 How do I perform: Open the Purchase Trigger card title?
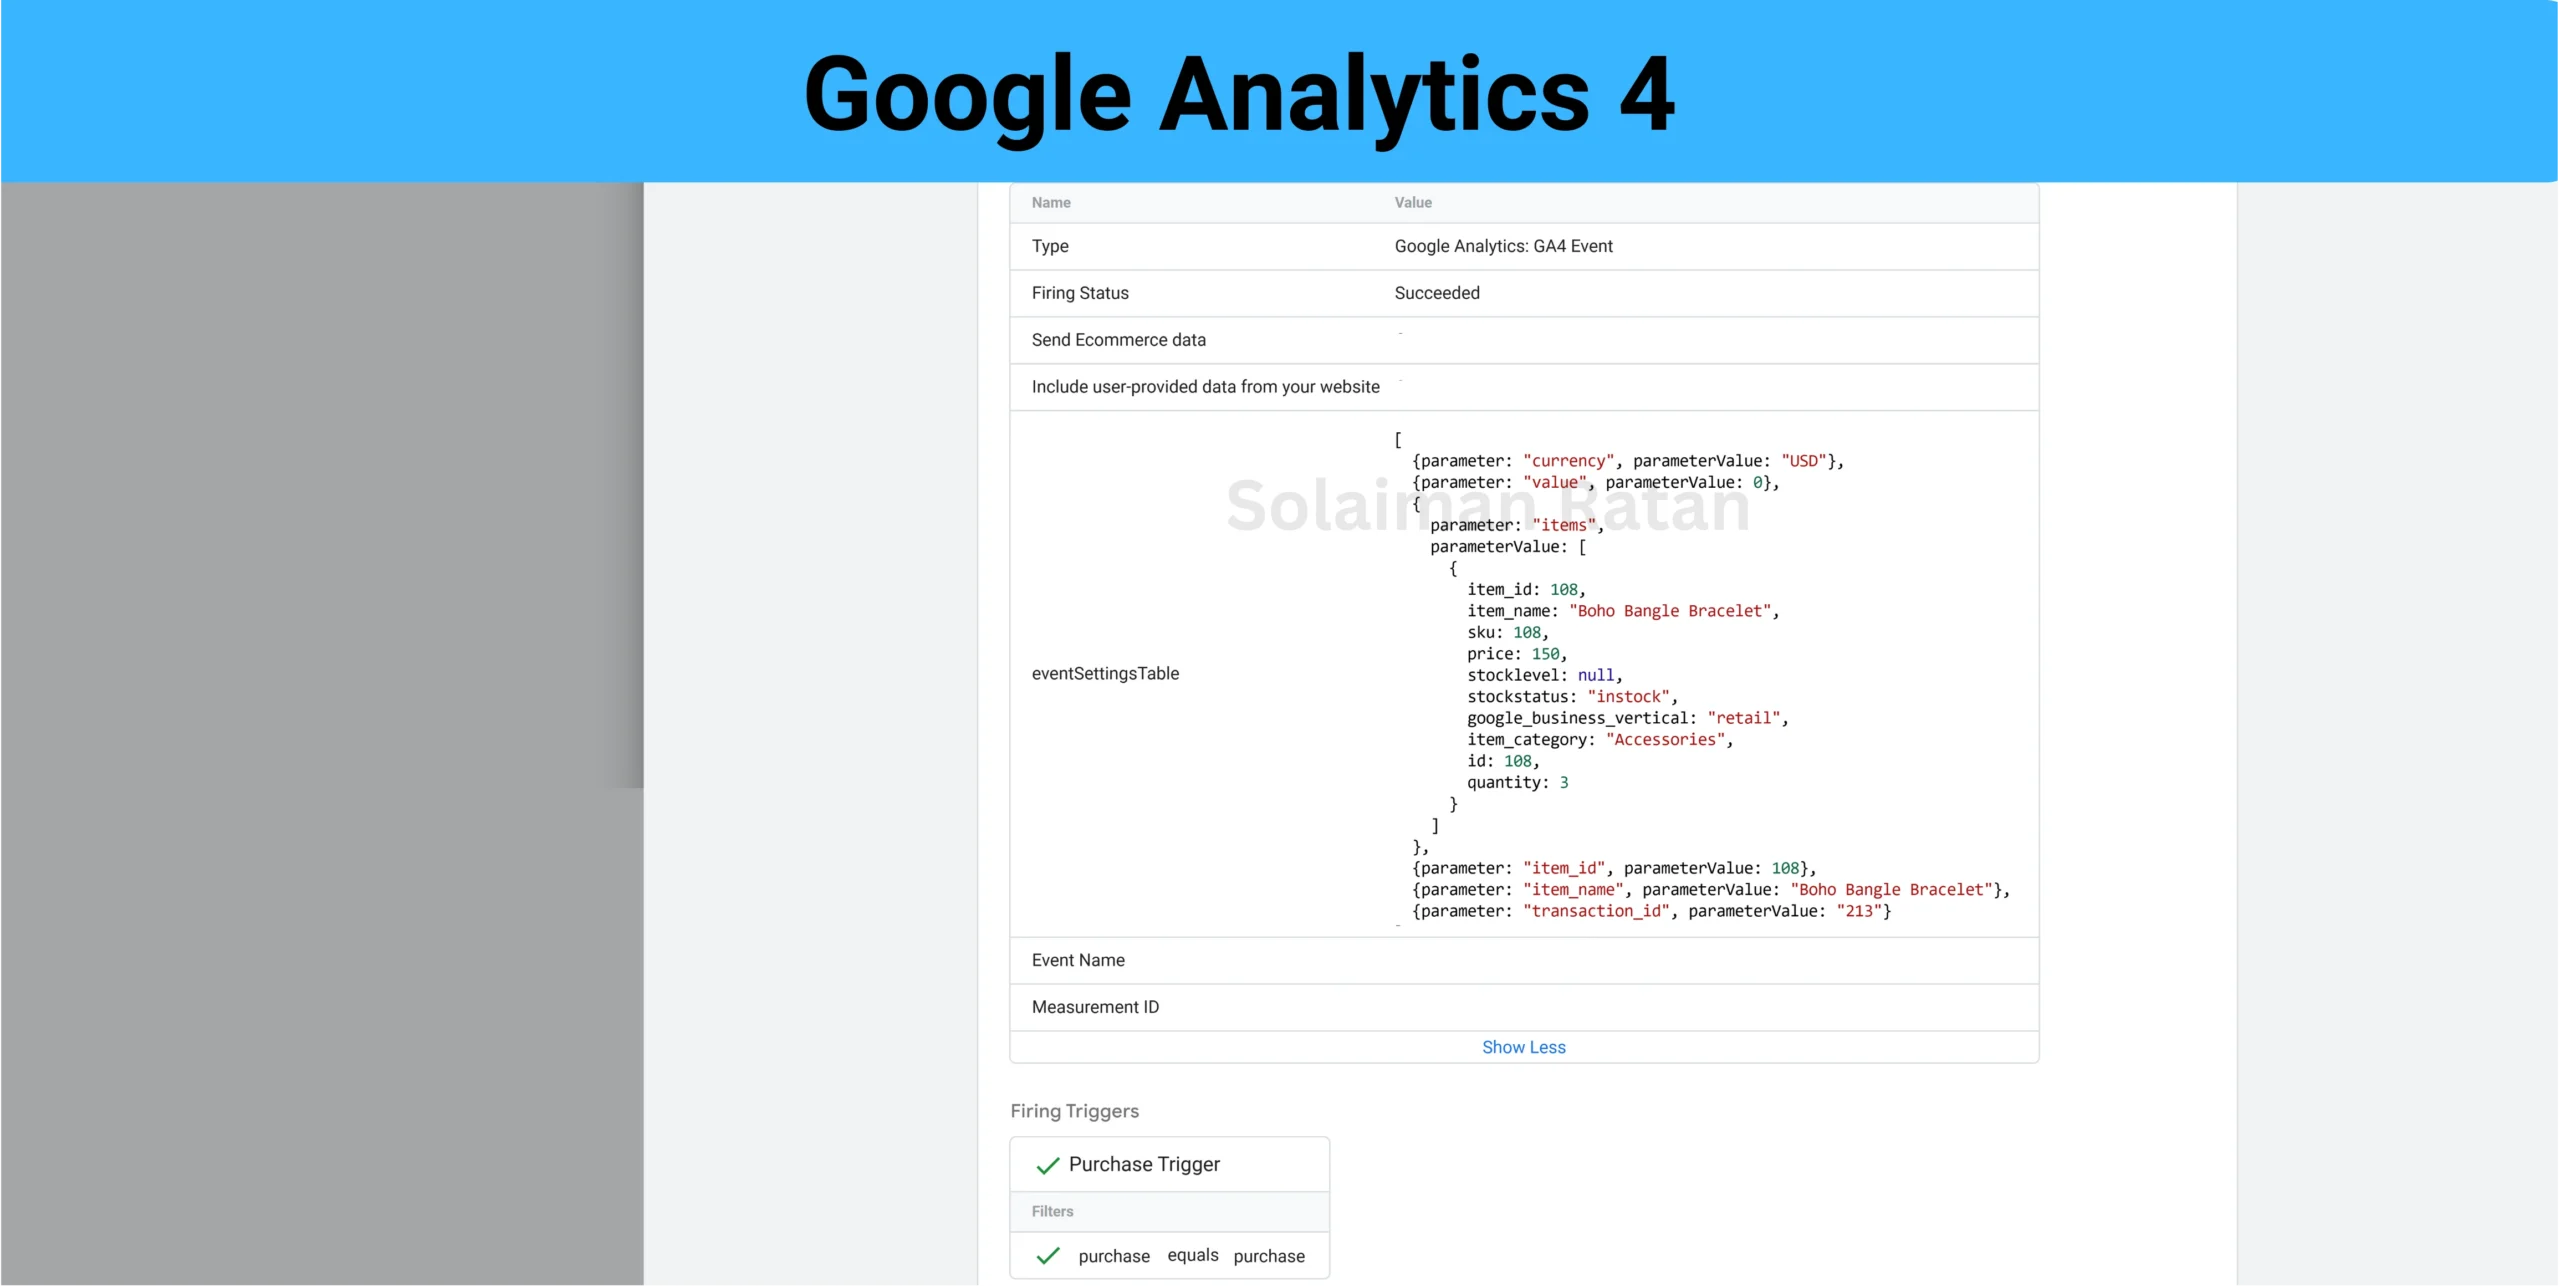[1144, 1164]
